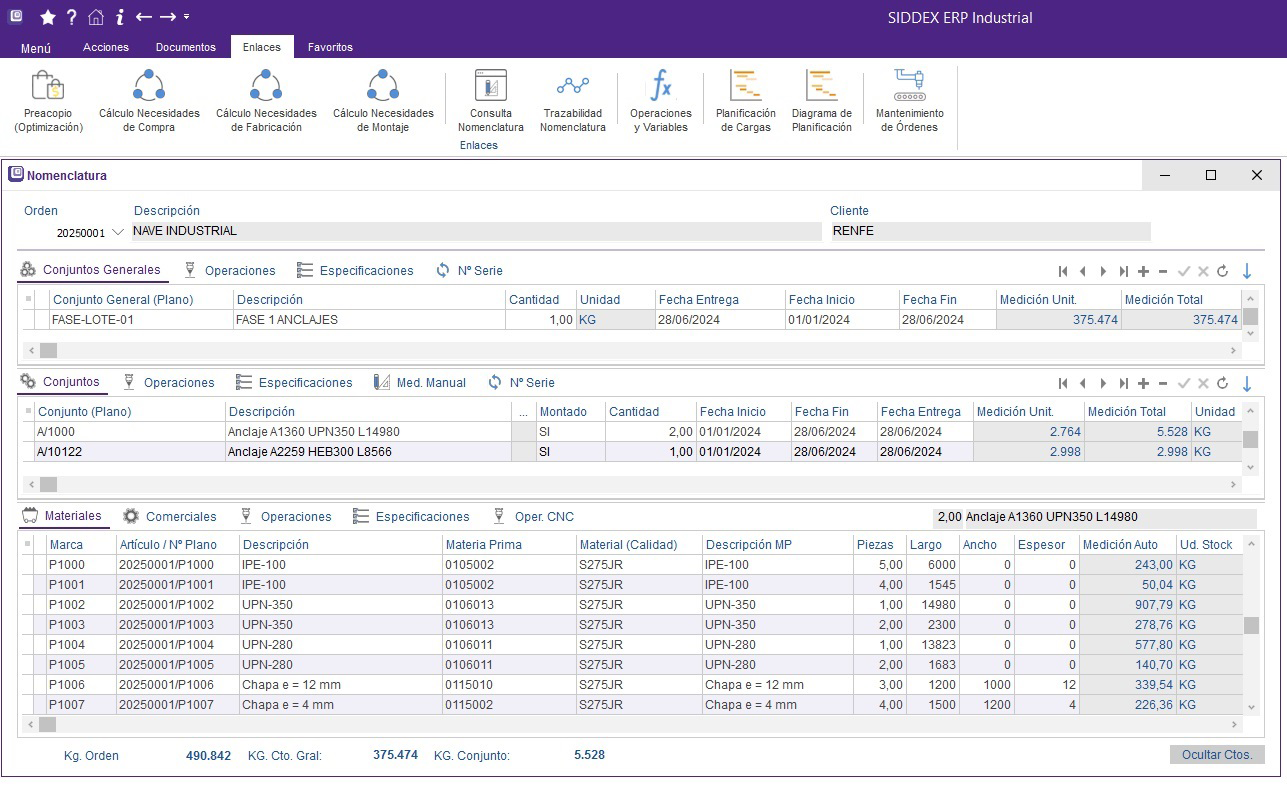The image size is (1287, 785).
Task: Click the Materiales grid vertical scrollbar thumb
Action: pos(1250,625)
